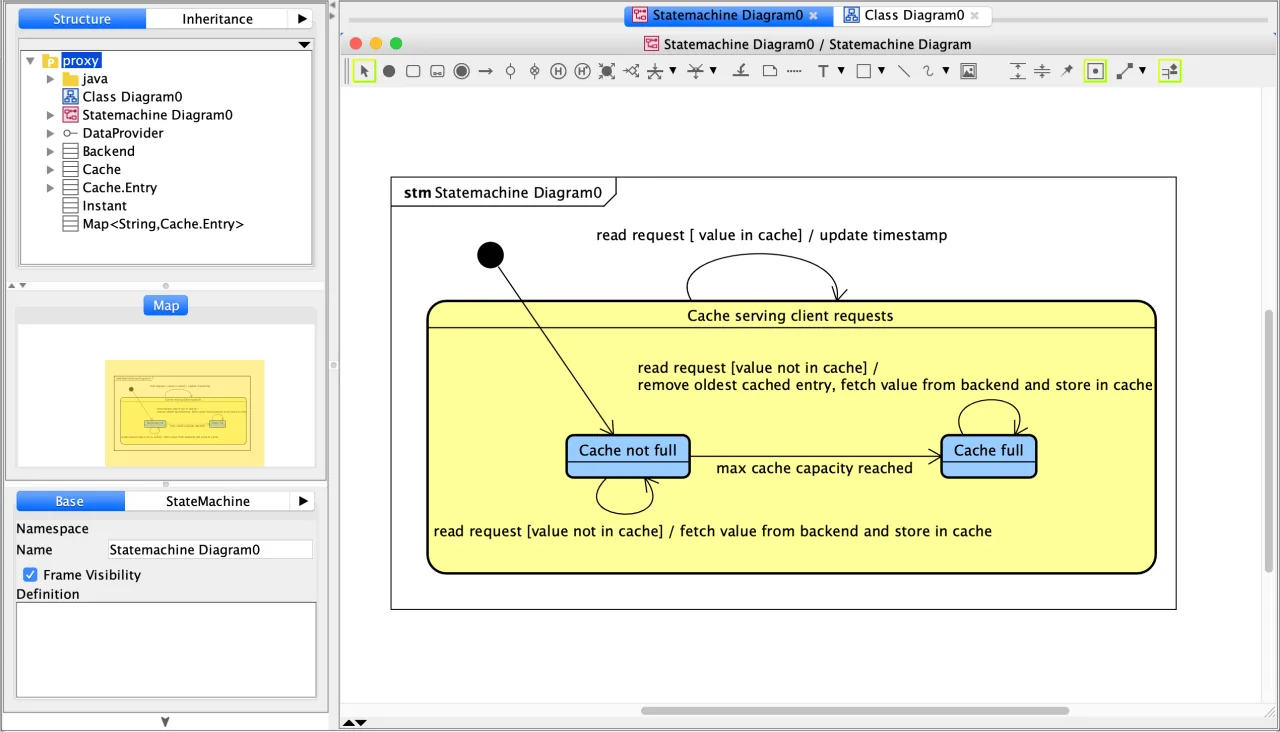The width and height of the screenshot is (1280, 732).
Task: Open Class Diagram0 icon in tree
Action: [x=70, y=97]
